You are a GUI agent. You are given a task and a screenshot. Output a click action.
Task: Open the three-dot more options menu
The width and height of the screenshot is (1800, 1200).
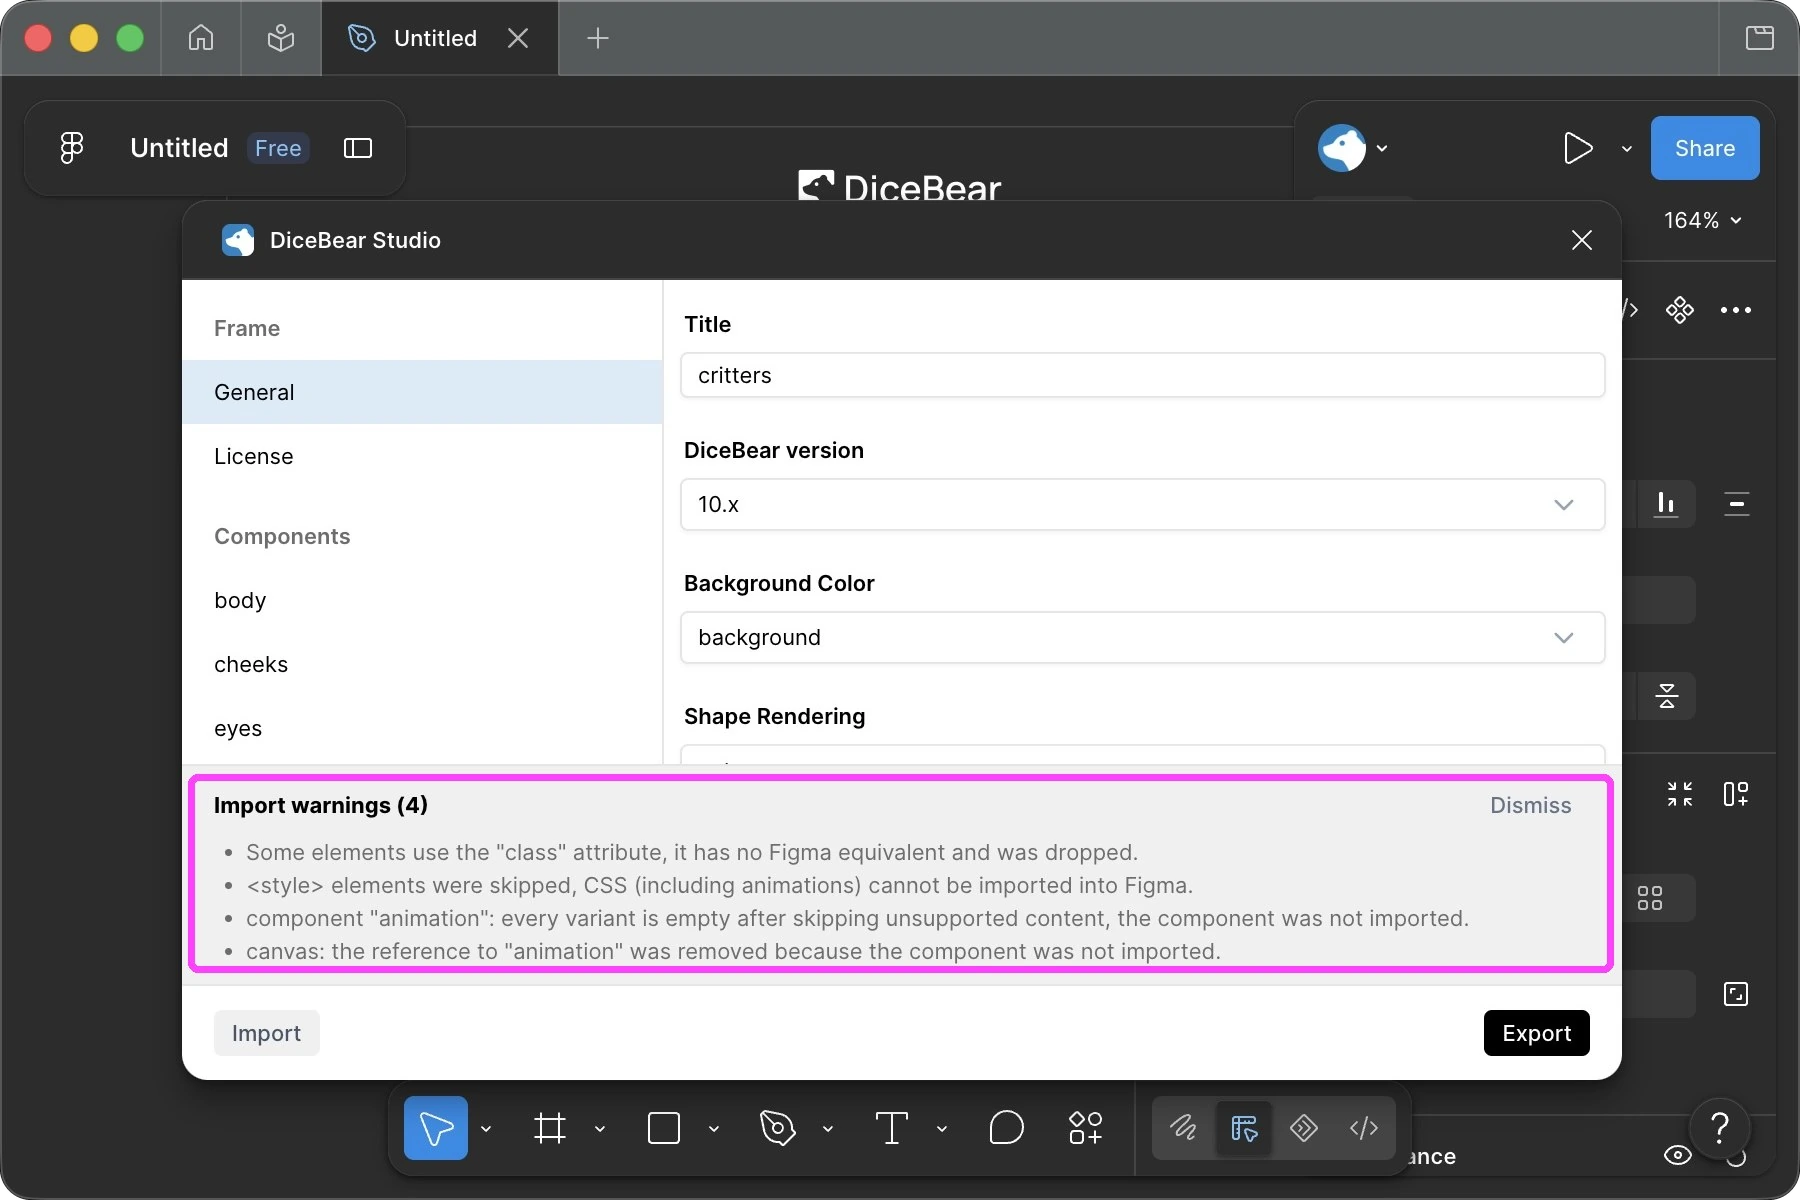click(x=1736, y=310)
